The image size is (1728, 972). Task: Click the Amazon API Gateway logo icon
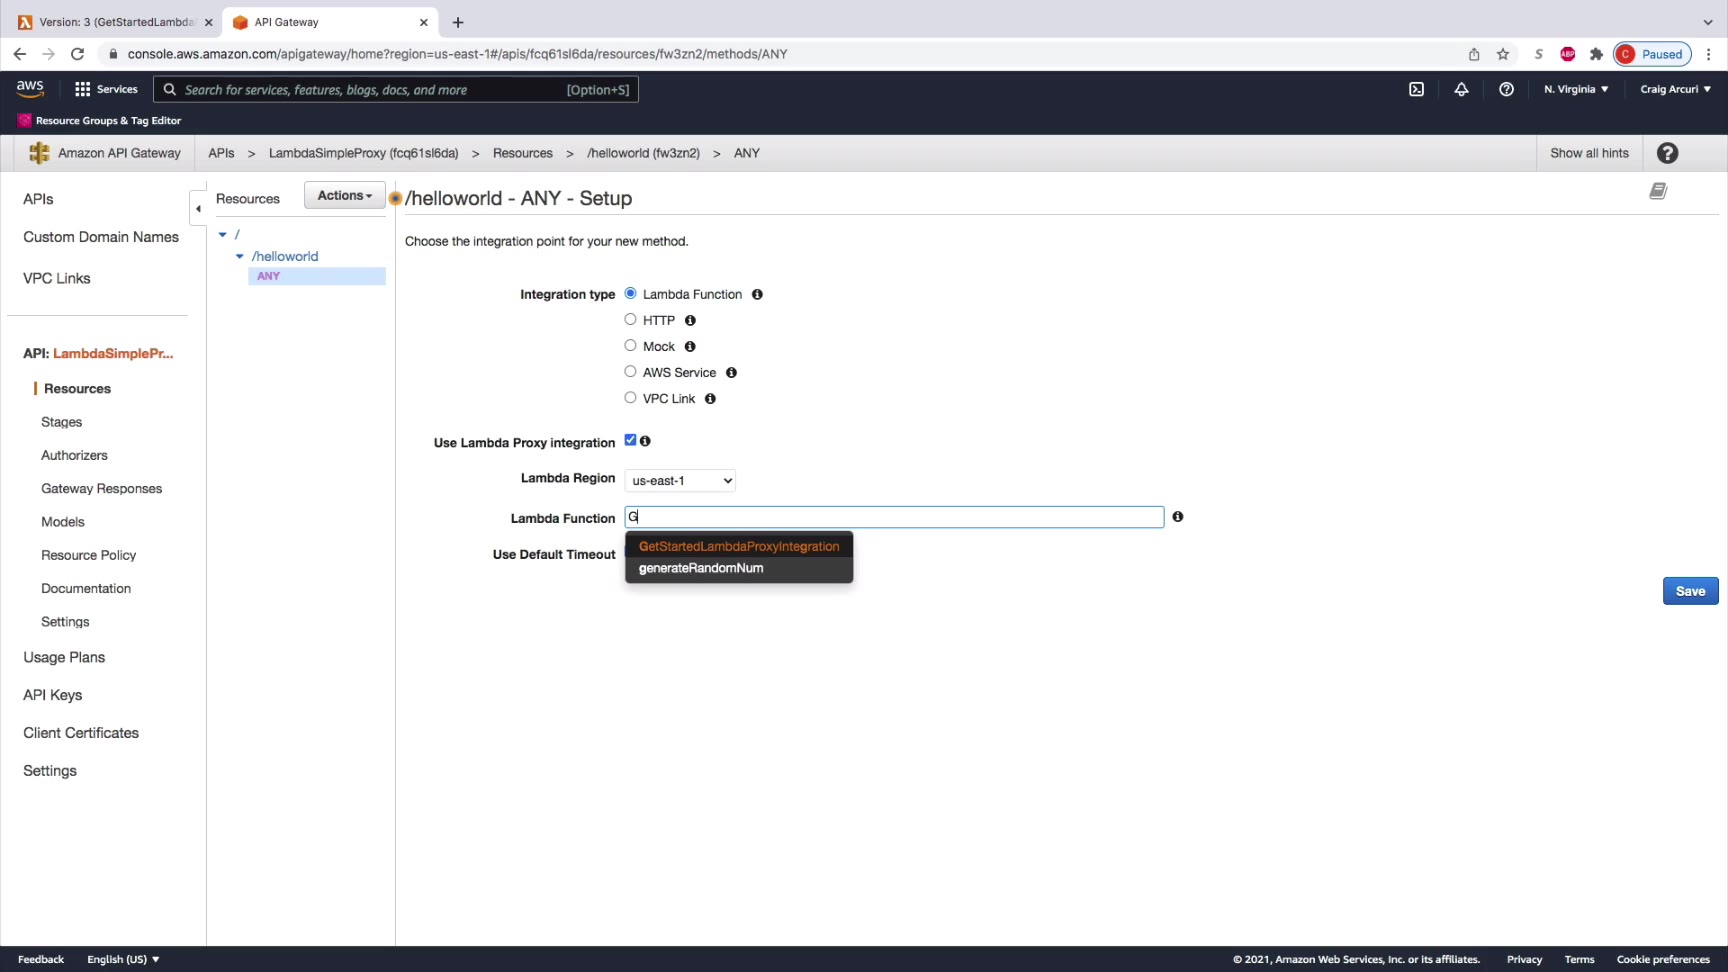(x=39, y=153)
